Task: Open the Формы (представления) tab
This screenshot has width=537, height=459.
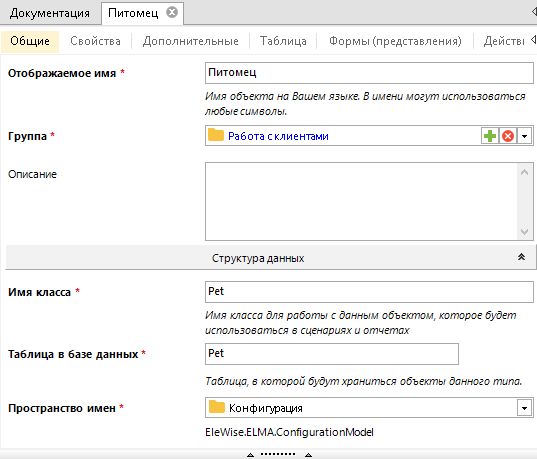Action: [x=395, y=41]
